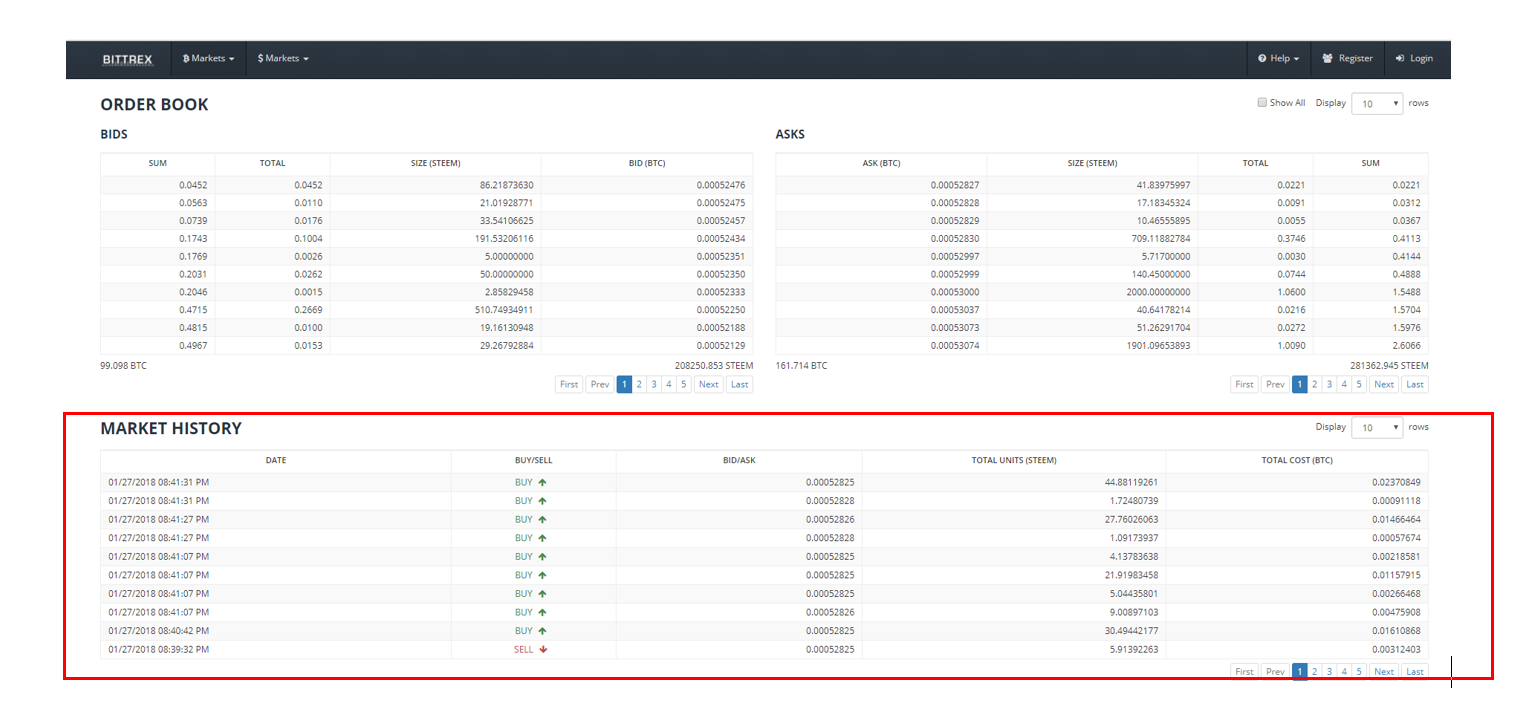The image size is (1529, 706).
Task: Click the Register link
Action: click(1347, 59)
